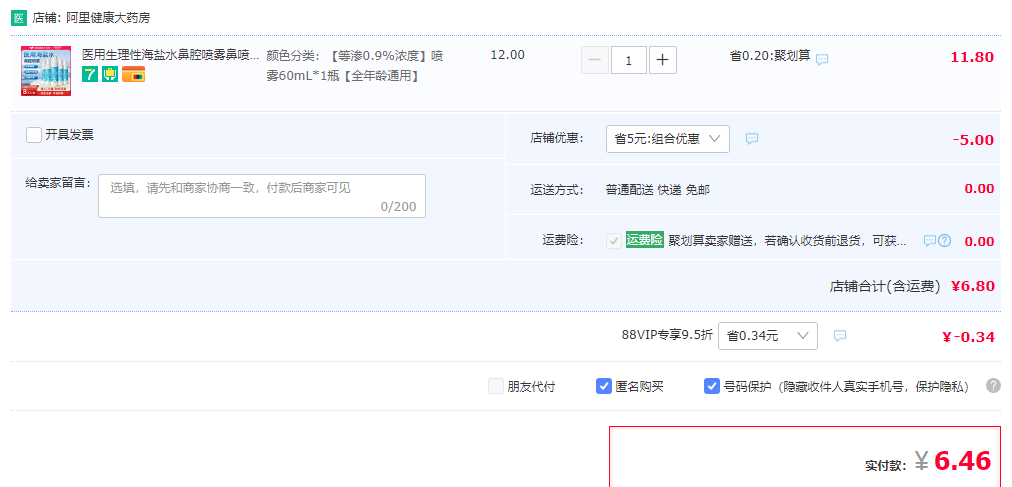
Task: Uncheck the 匿名购买 anonymous purchase checkbox
Action: (x=603, y=386)
